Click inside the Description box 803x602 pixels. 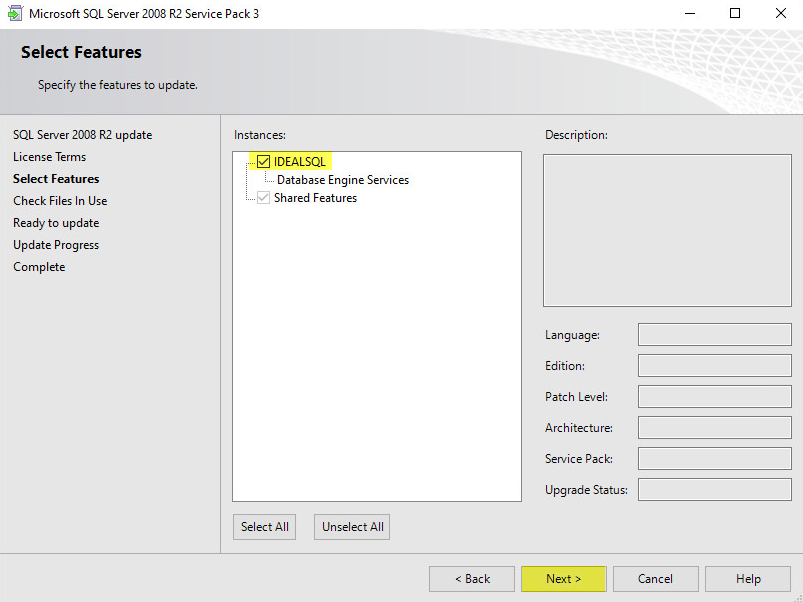pos(667,230)
